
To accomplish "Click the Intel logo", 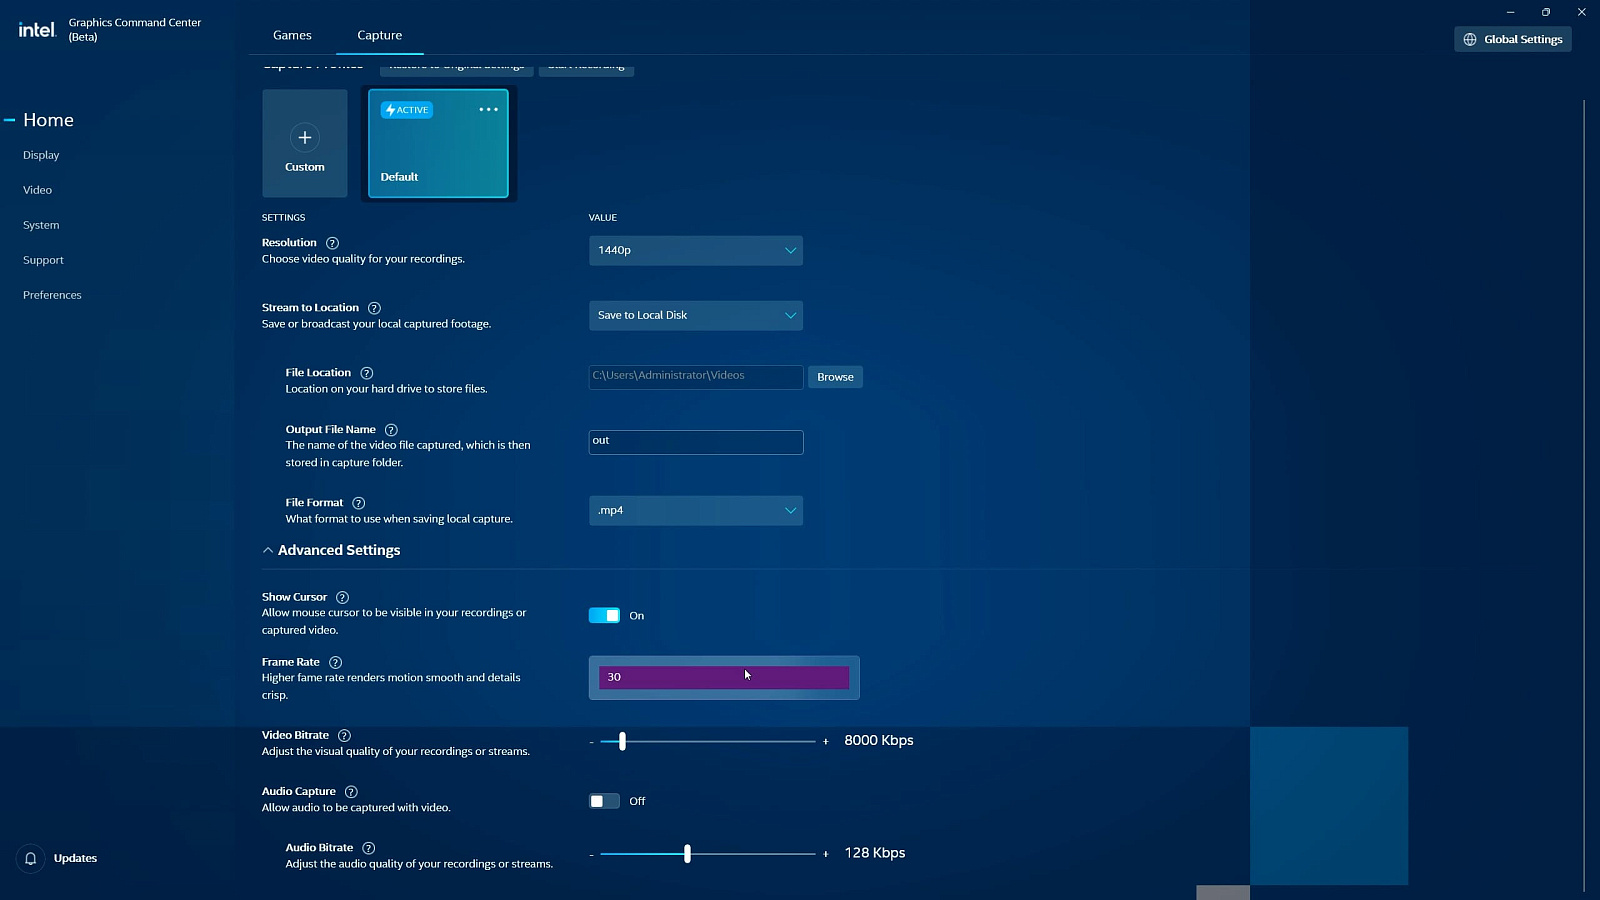I will click(x=37, y=30).
